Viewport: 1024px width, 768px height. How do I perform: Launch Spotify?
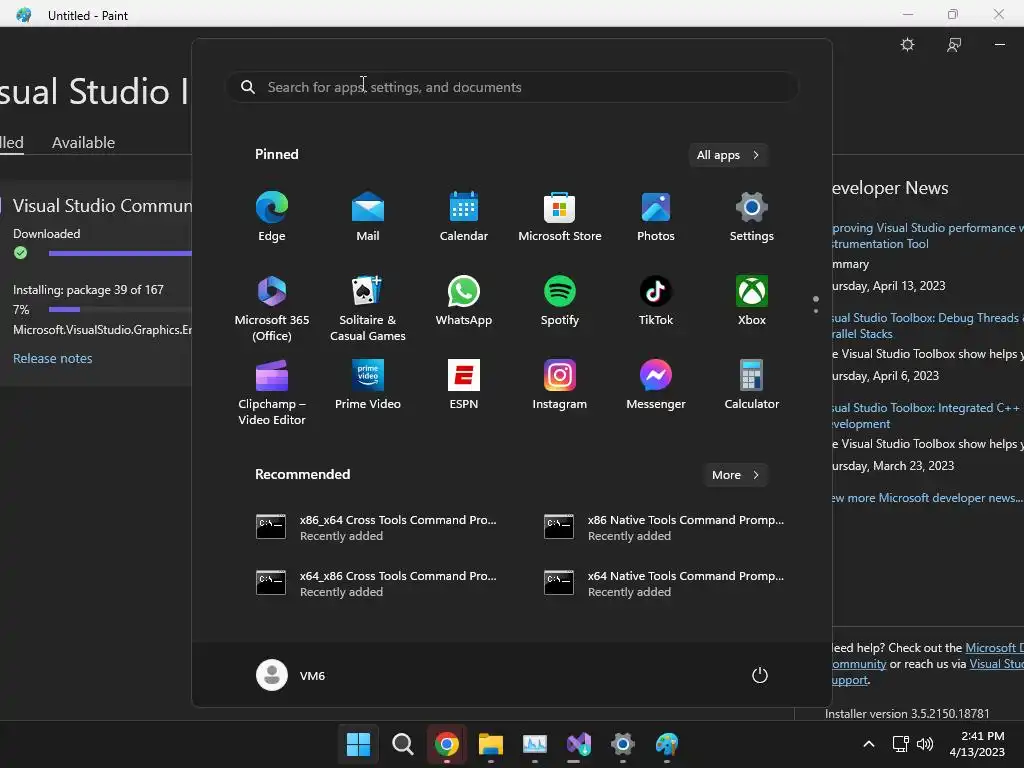[560, 301]
